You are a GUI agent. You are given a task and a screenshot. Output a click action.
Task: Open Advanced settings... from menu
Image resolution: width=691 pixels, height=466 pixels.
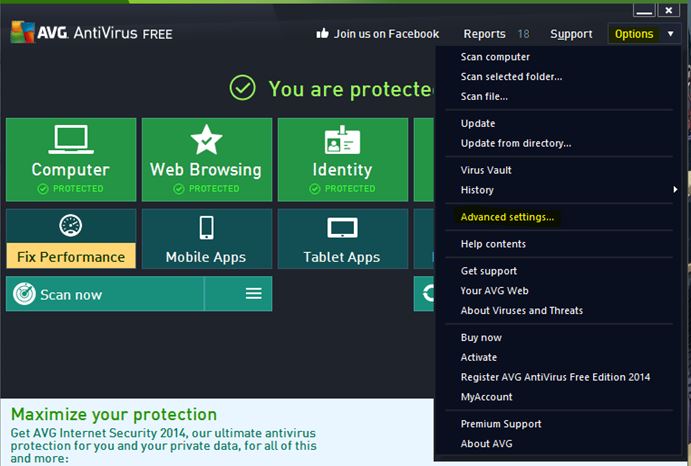click(507, 217)
